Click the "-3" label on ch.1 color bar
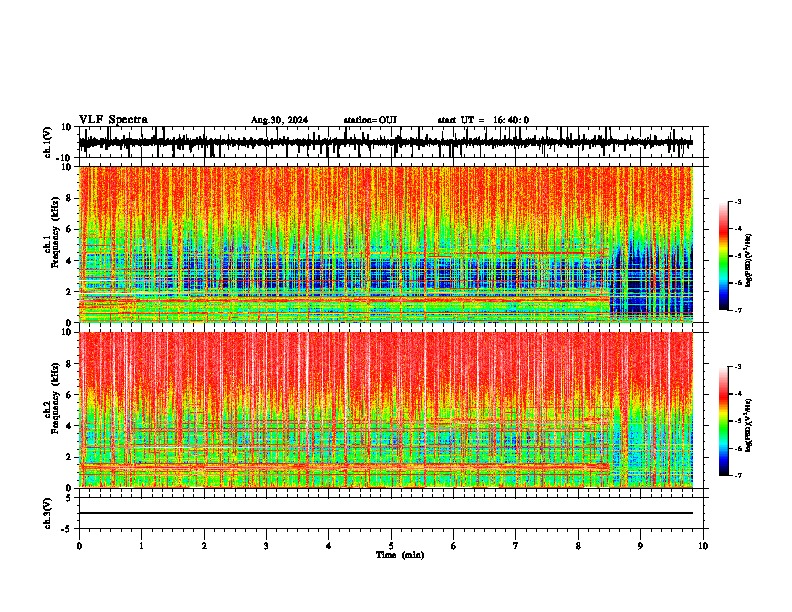 (737, 201)
